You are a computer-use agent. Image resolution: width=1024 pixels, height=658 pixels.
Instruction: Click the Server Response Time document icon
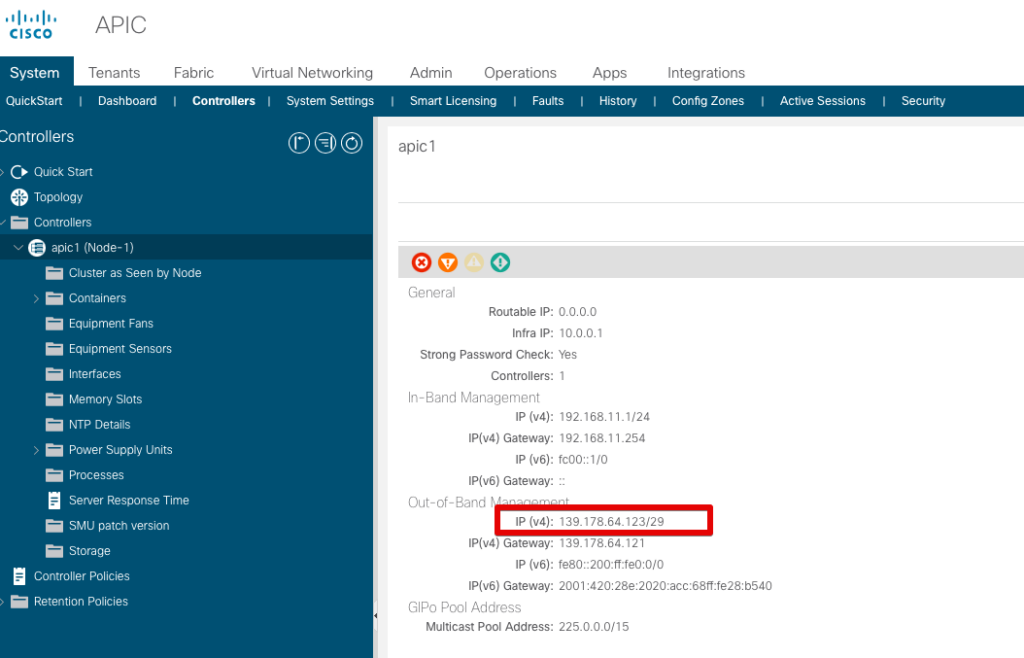click(54, 501)
